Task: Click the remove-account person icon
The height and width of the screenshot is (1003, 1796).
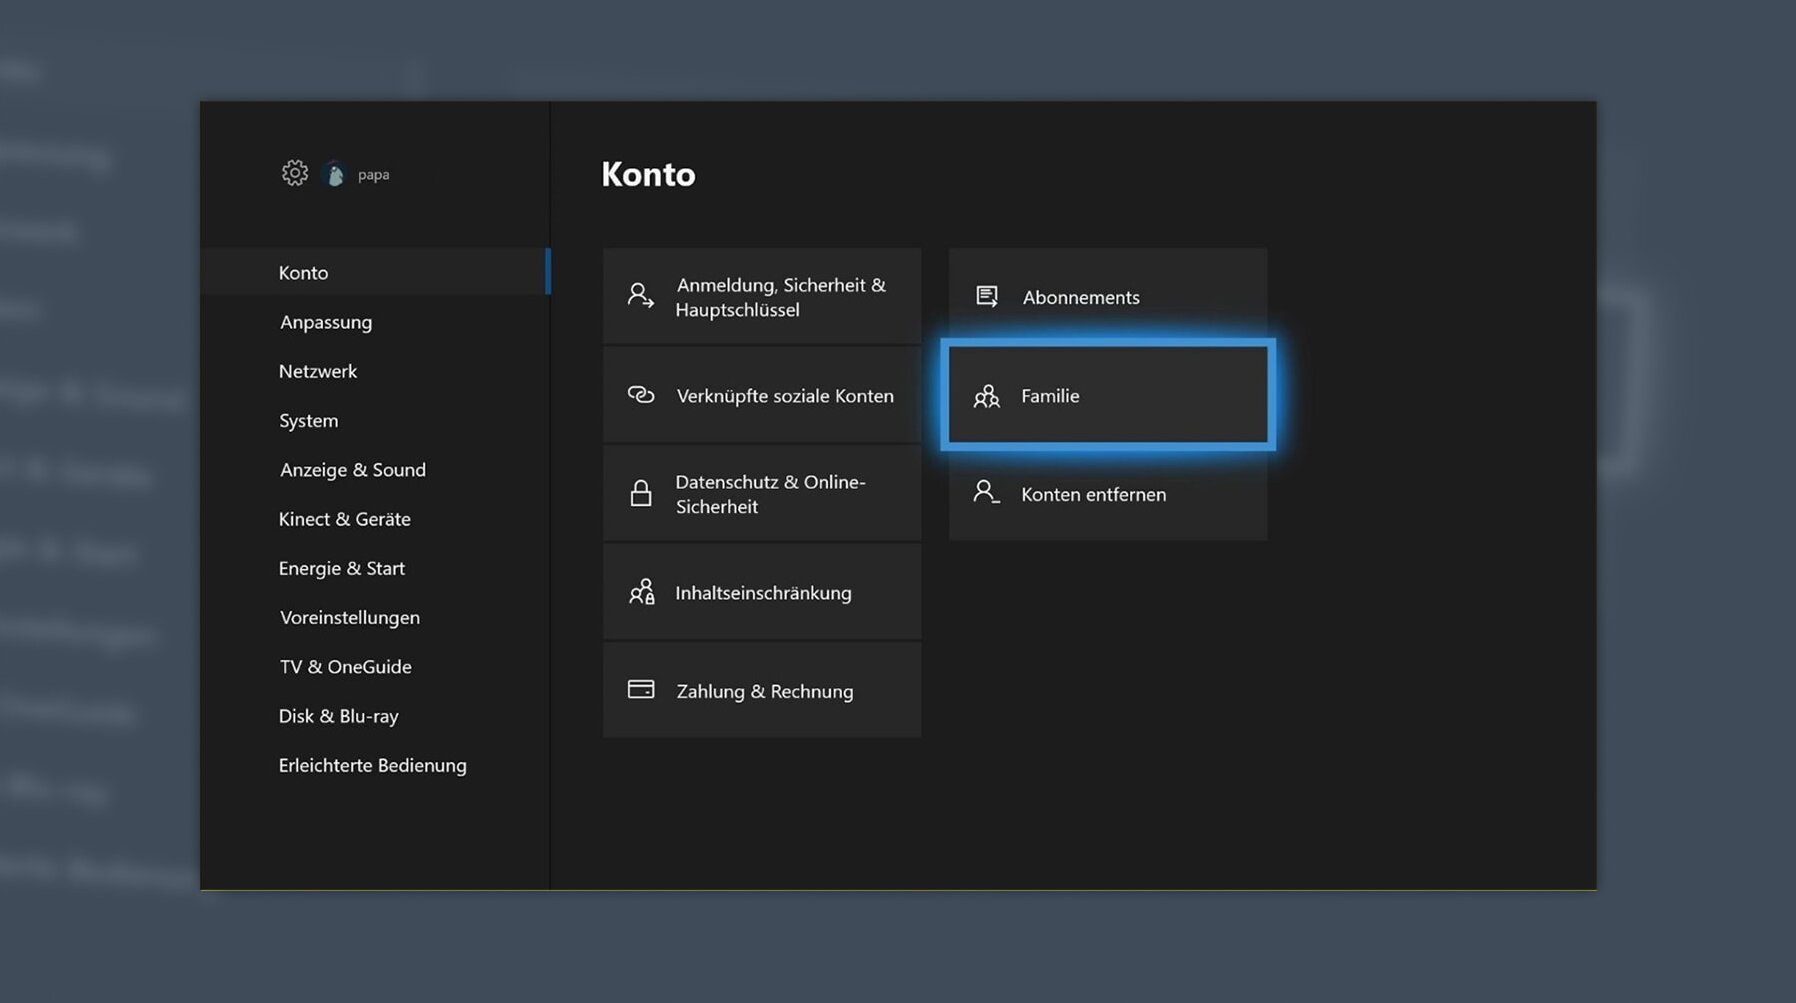Action: point(986,493)
